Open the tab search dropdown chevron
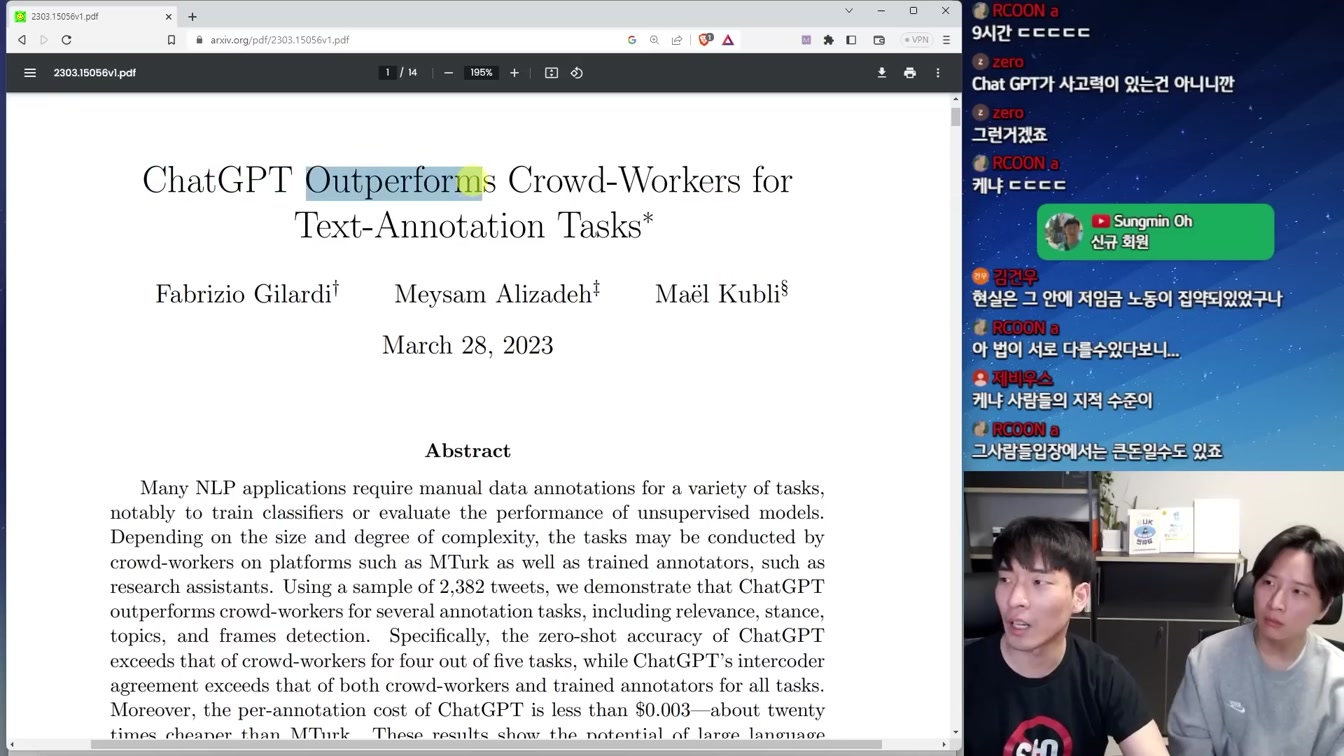This screenshot has width=1344, height=756. [849, 11]
